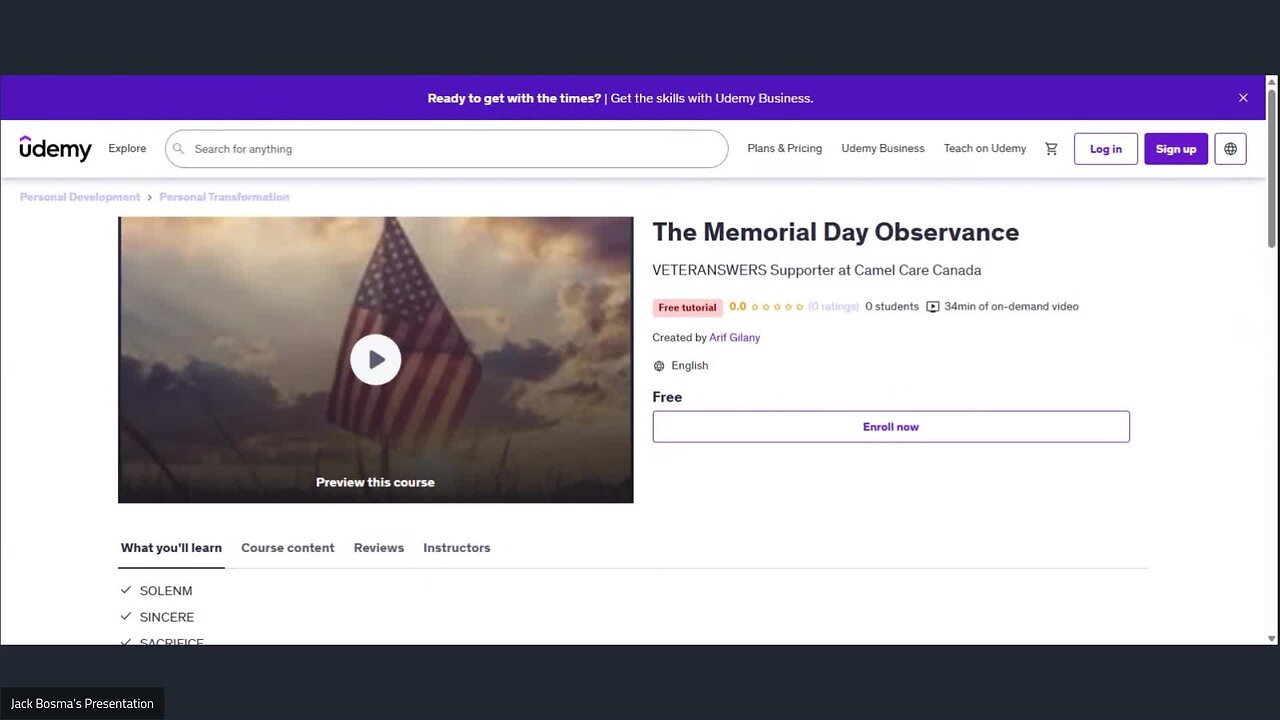Click the scrollbar up arrow

tap(1272, 81)
